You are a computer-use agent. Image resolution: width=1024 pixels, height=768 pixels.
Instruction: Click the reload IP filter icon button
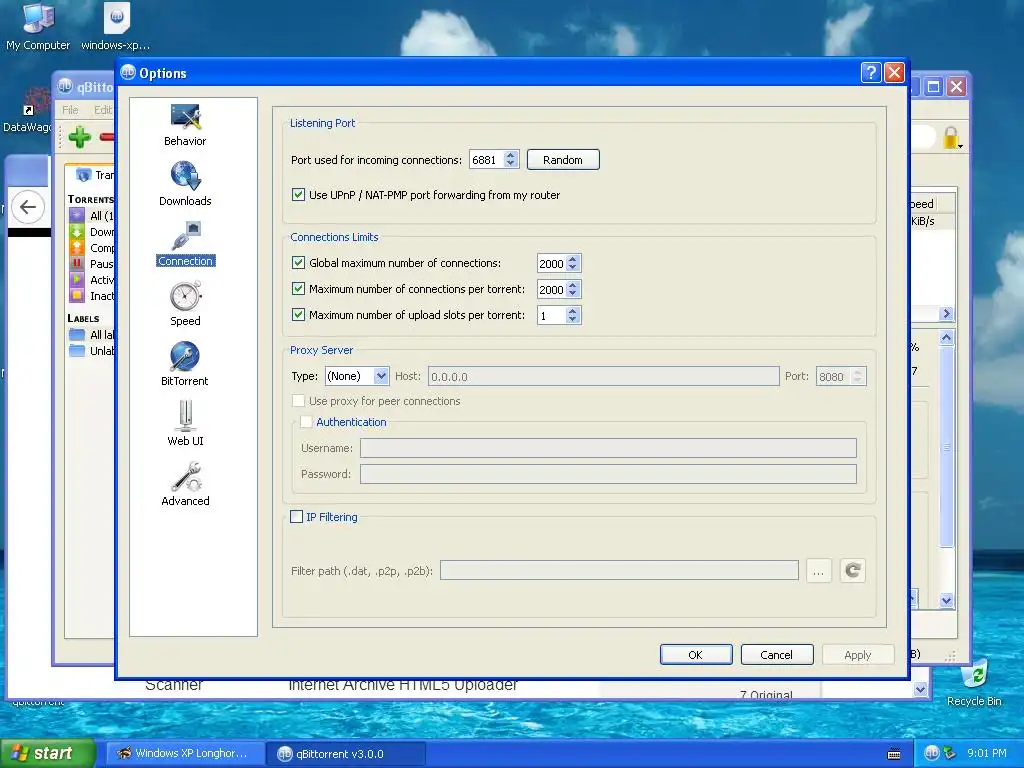[x=852, y=571]
